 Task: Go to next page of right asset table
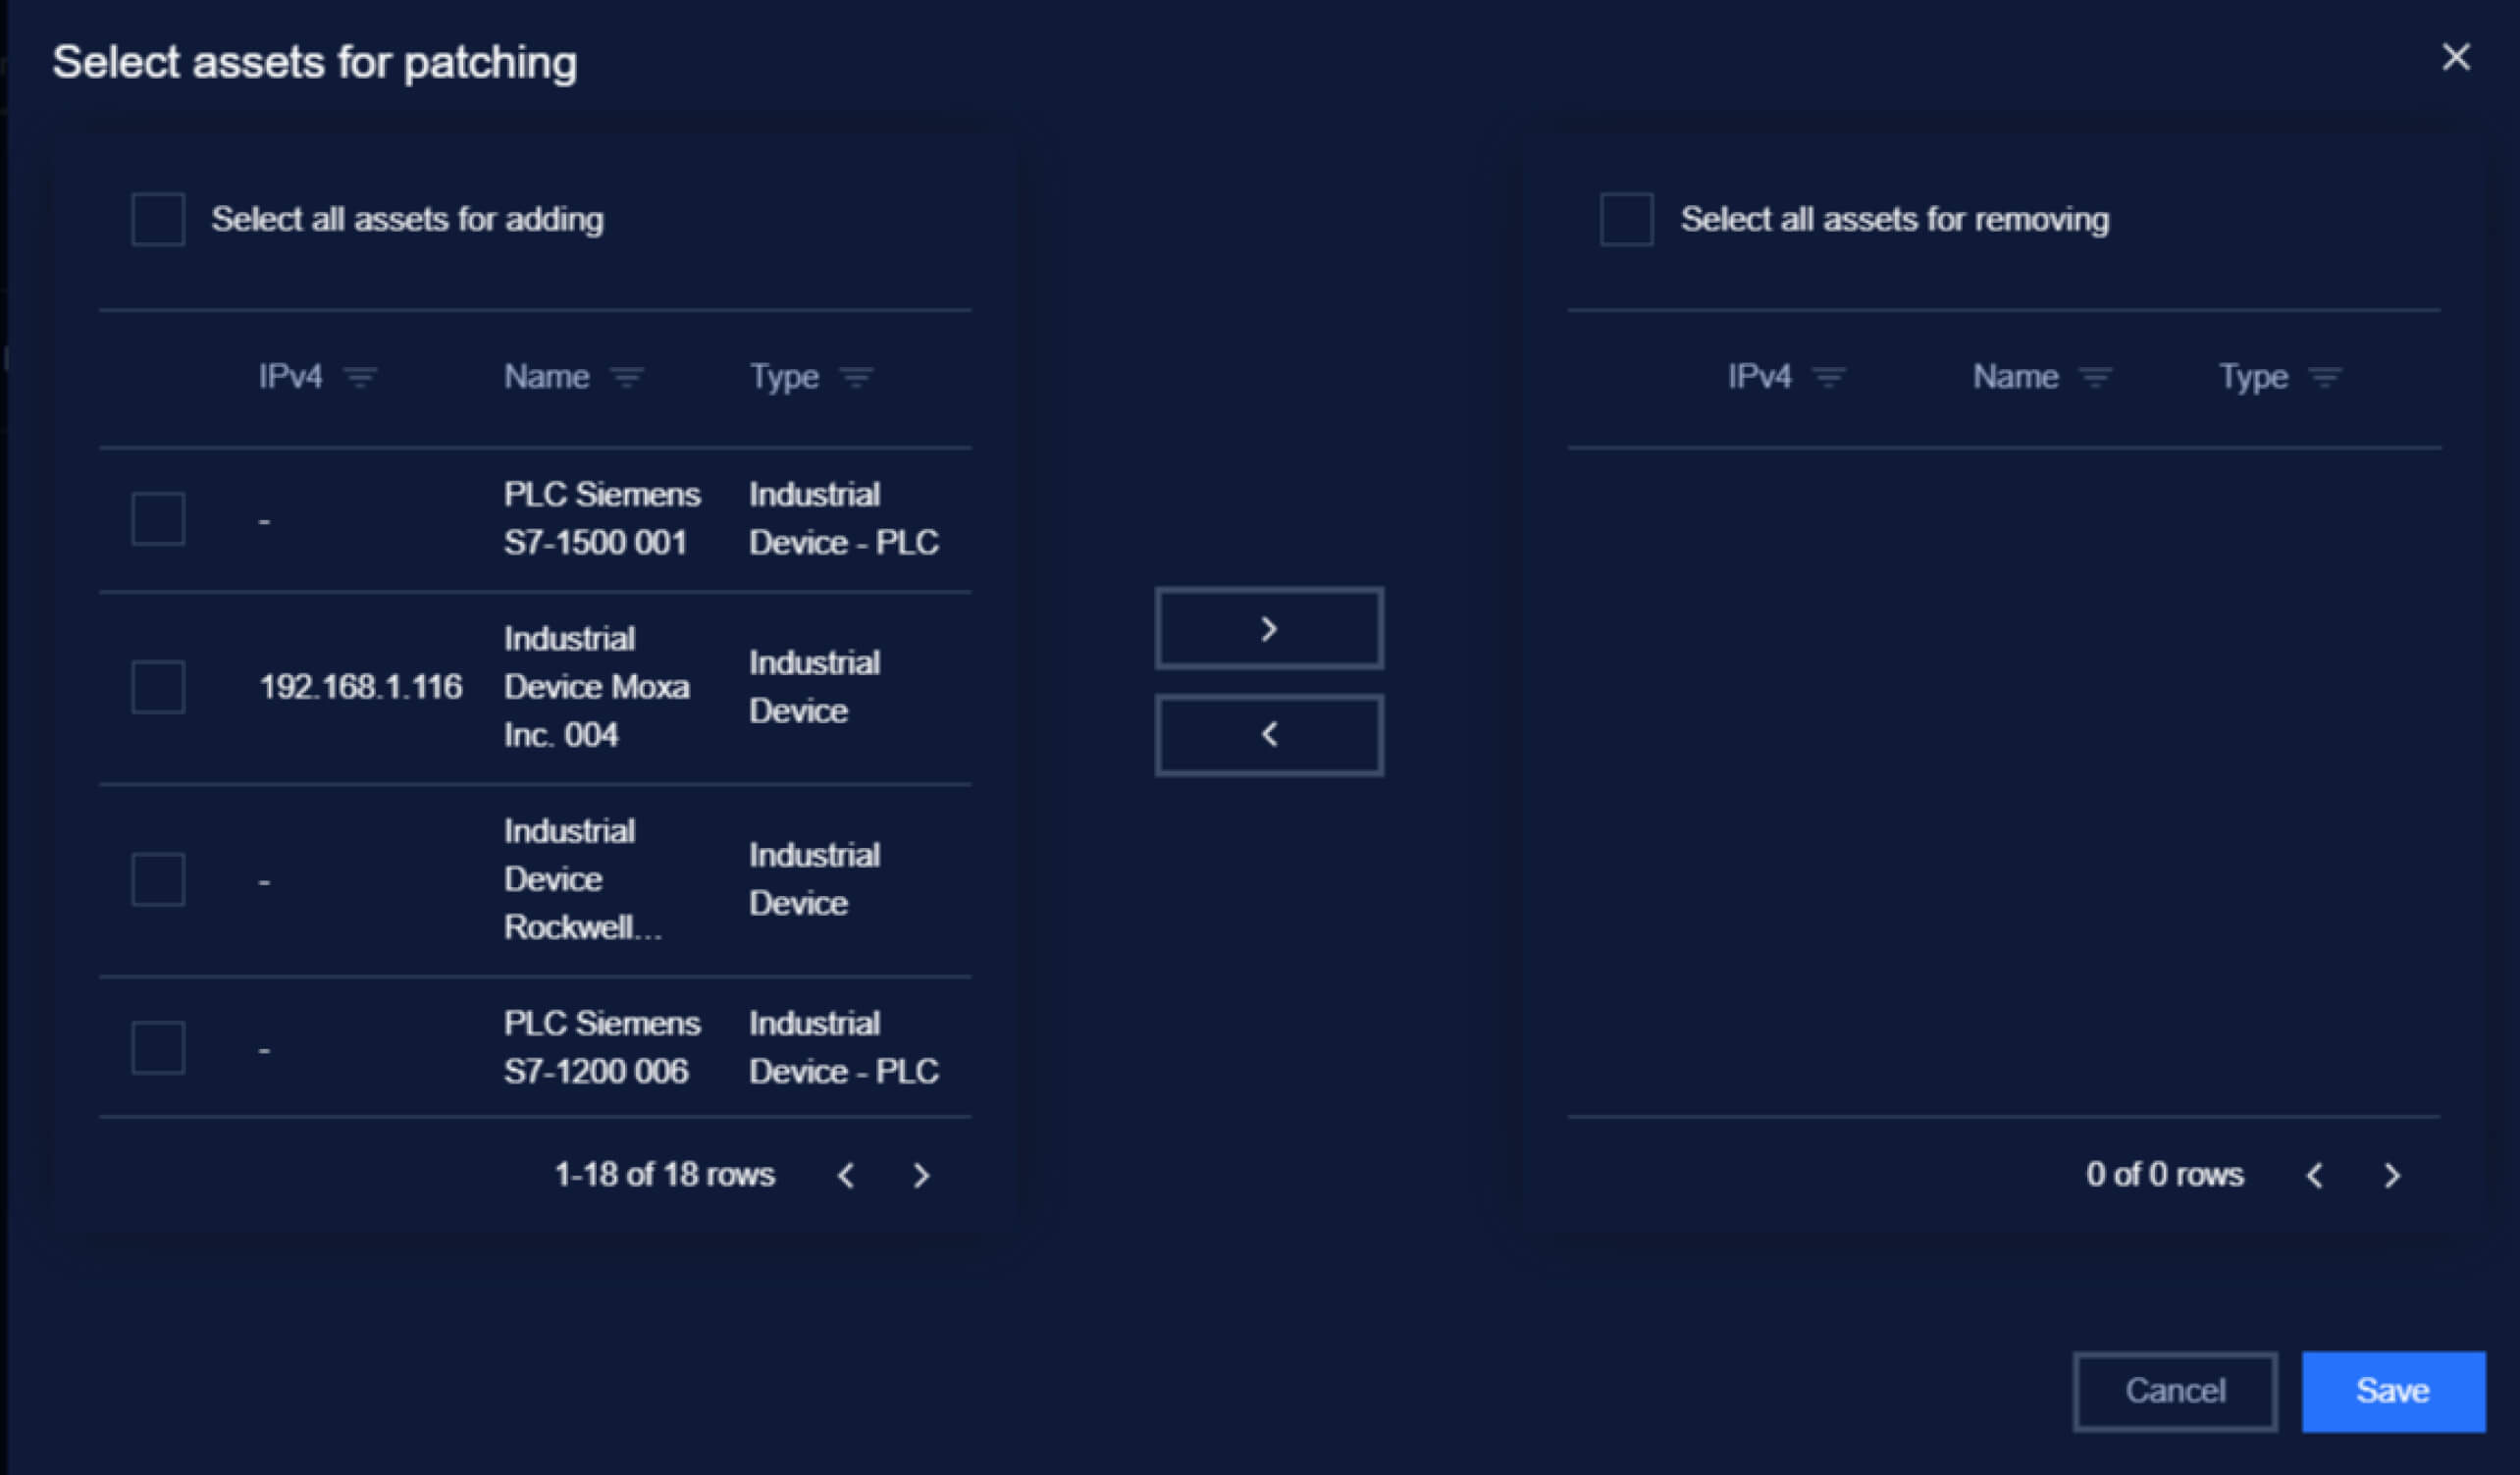2391,1175
